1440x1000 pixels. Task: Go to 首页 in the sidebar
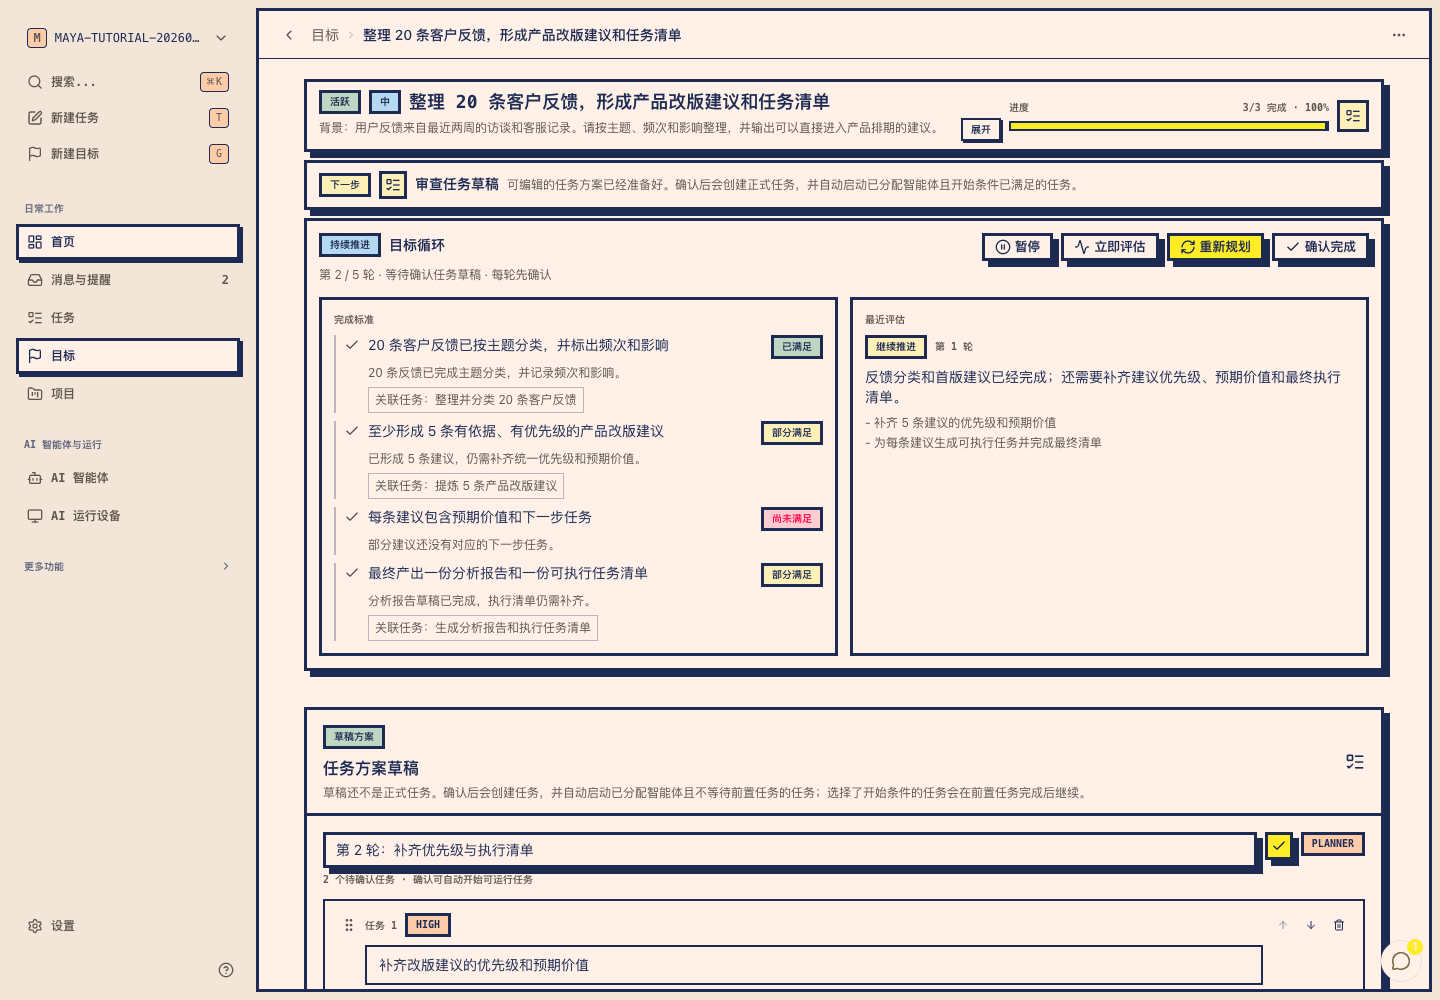(128, 242)
